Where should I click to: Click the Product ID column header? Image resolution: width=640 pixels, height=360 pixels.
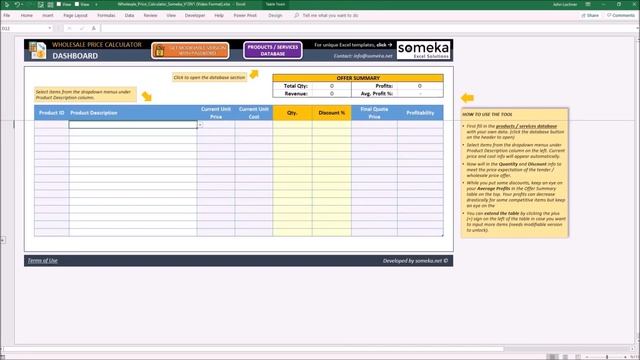[51, 113]
